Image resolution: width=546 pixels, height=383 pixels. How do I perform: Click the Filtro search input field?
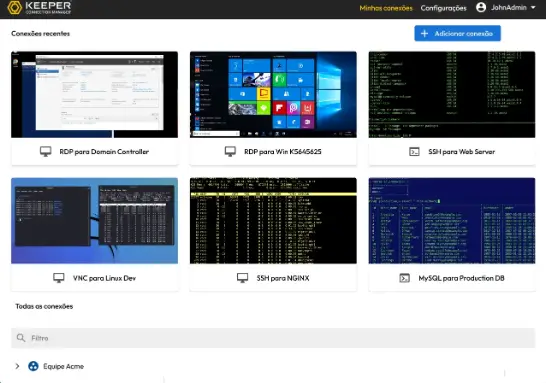click(273, 338)
